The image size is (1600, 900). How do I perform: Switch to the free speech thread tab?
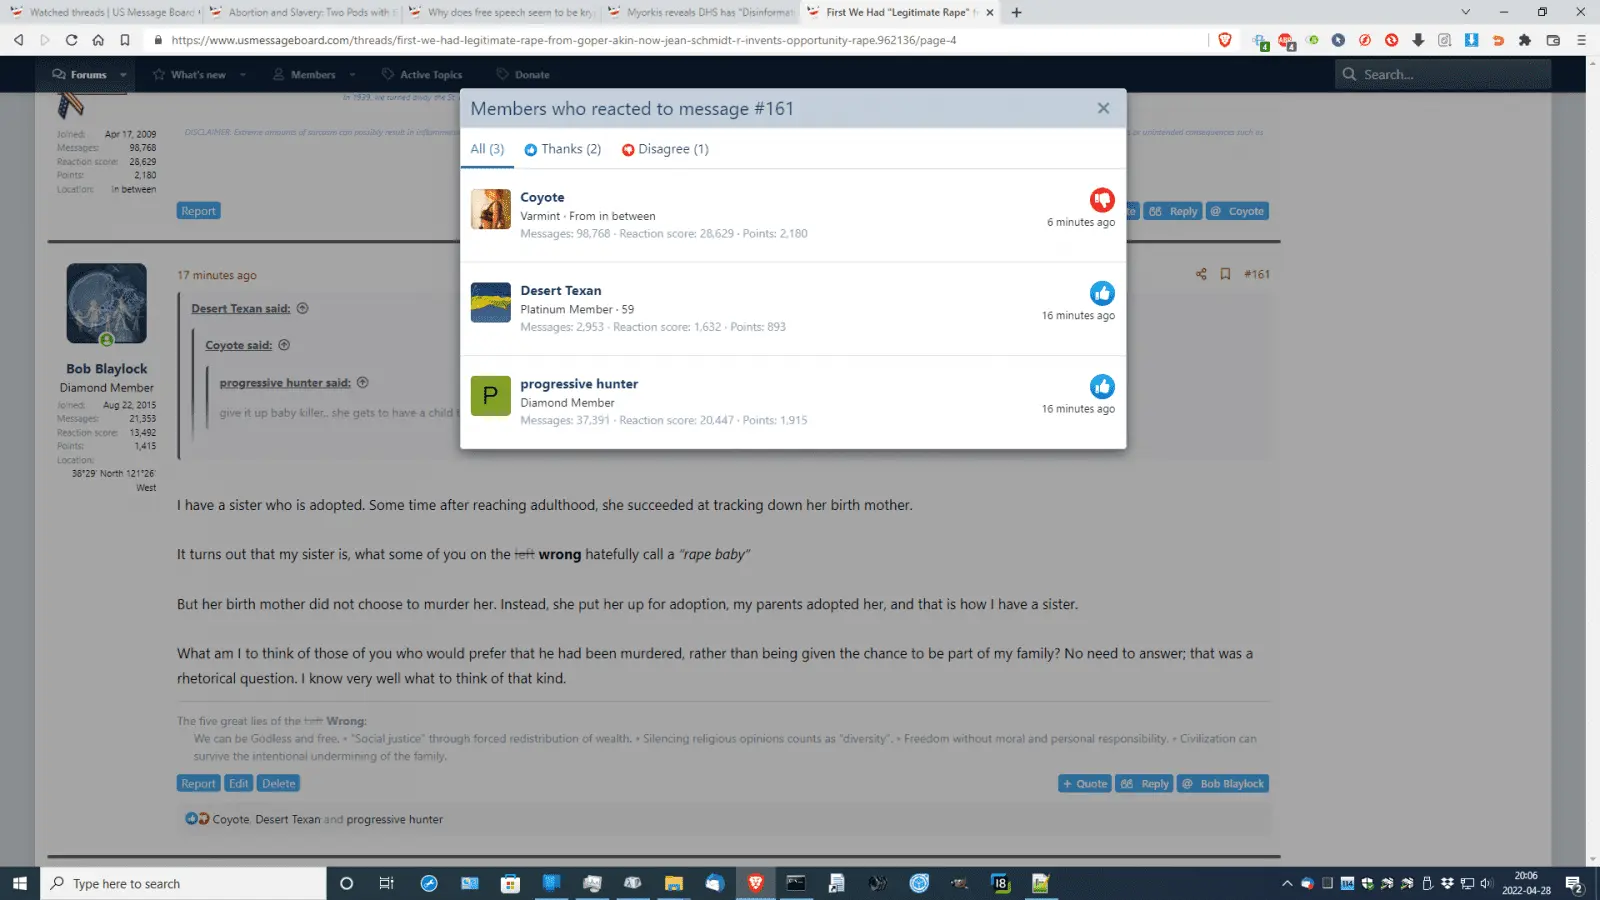click(x=500, y=12)
